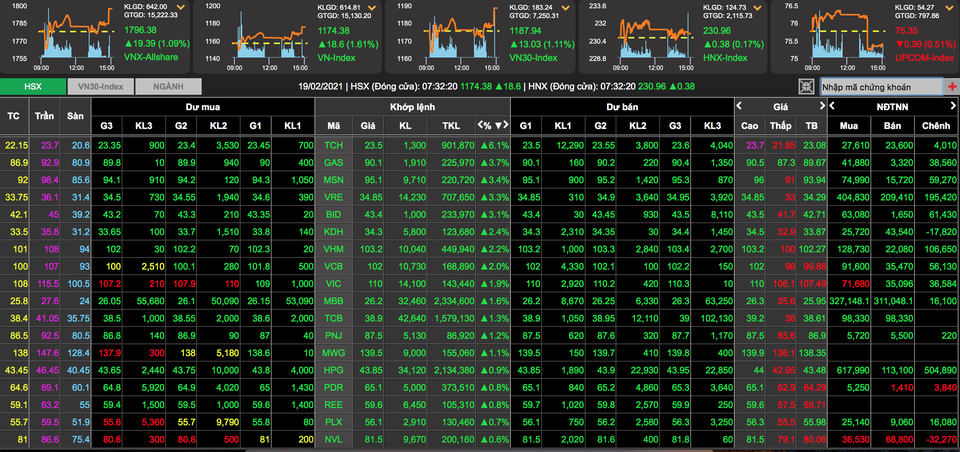Open the MBB stock code

pyautogui.click(x=334, y=301)
